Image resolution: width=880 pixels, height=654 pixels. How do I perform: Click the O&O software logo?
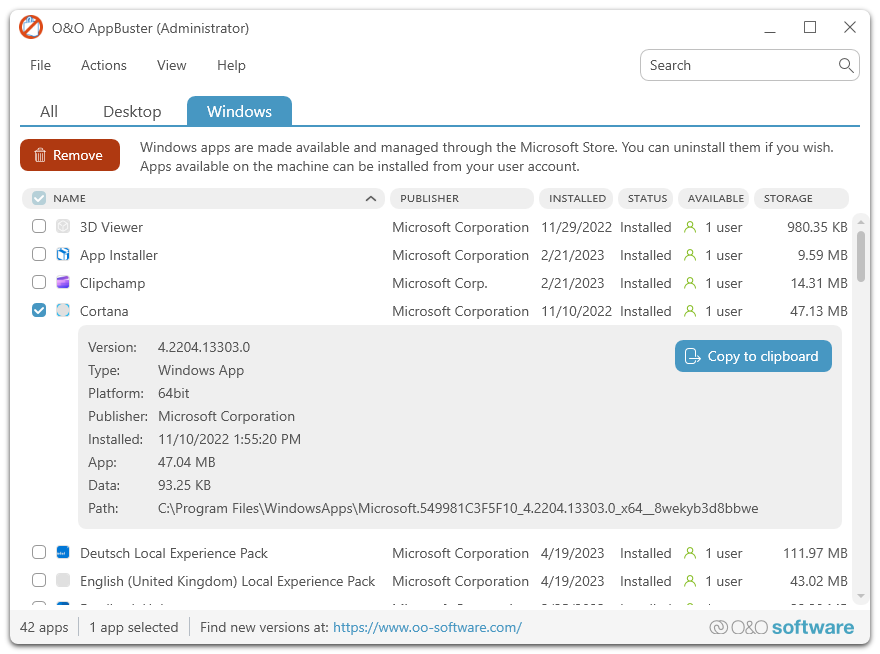tap(782, 627)
